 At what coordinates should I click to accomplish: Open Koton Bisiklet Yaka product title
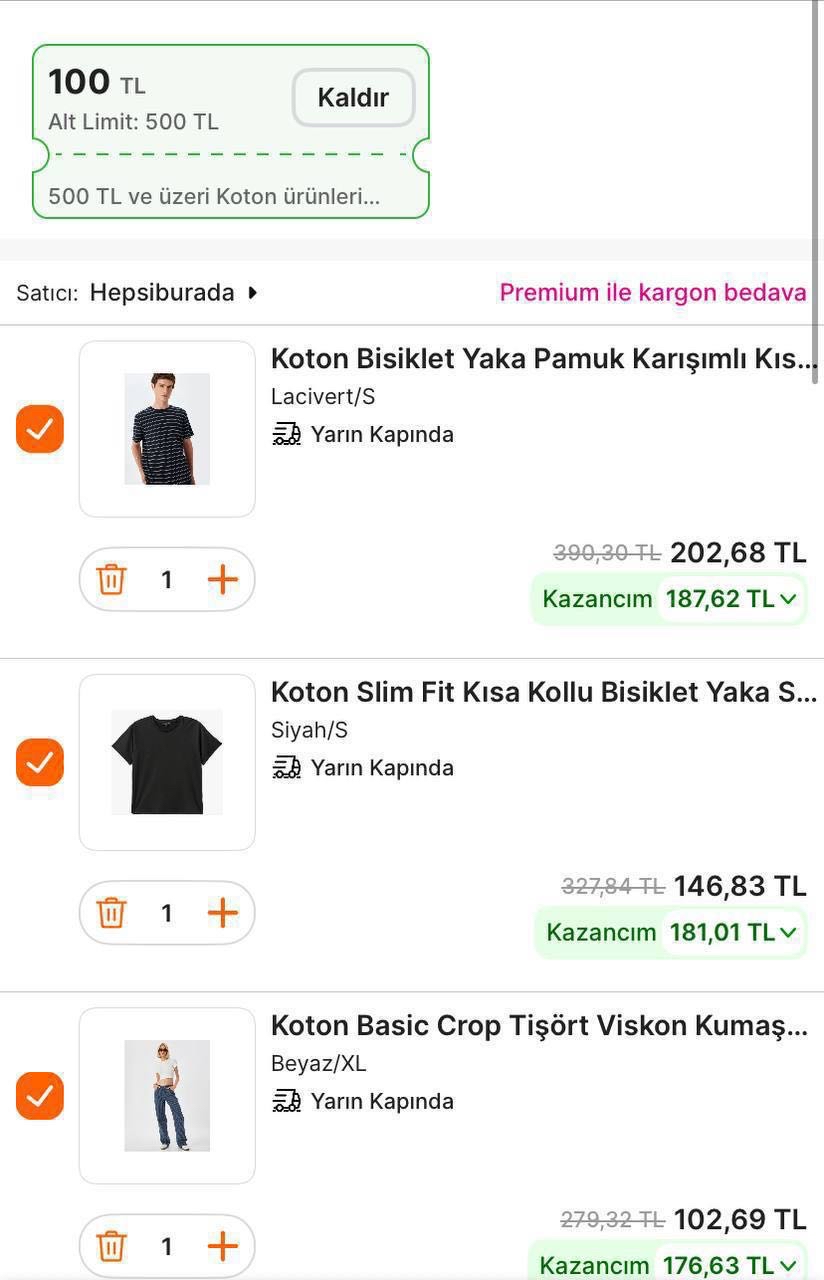click(x=543, y=359)
